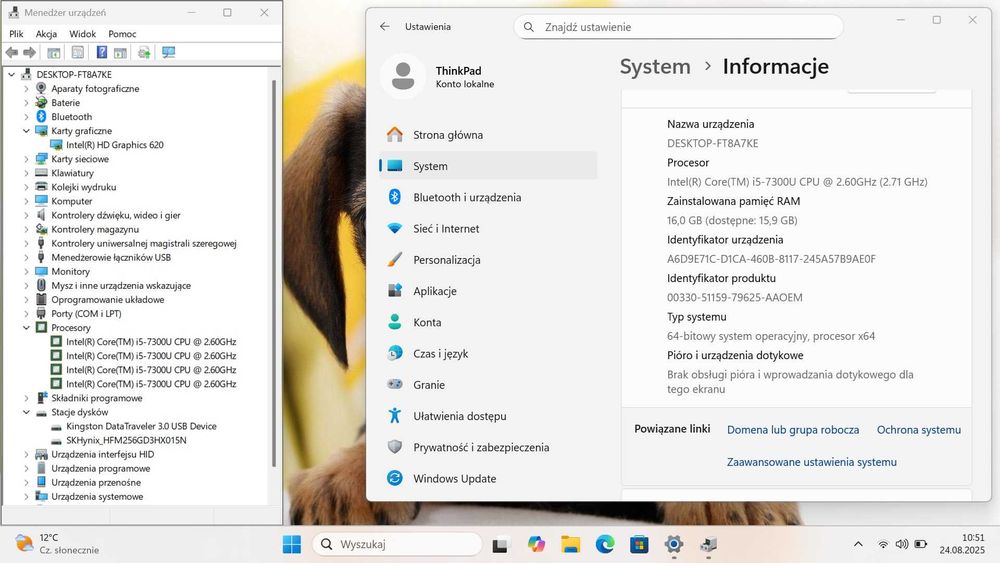Select Menedżerowie łączników USB item
The width and height of the screenshot is (1000, 563).
coord(111,258)
